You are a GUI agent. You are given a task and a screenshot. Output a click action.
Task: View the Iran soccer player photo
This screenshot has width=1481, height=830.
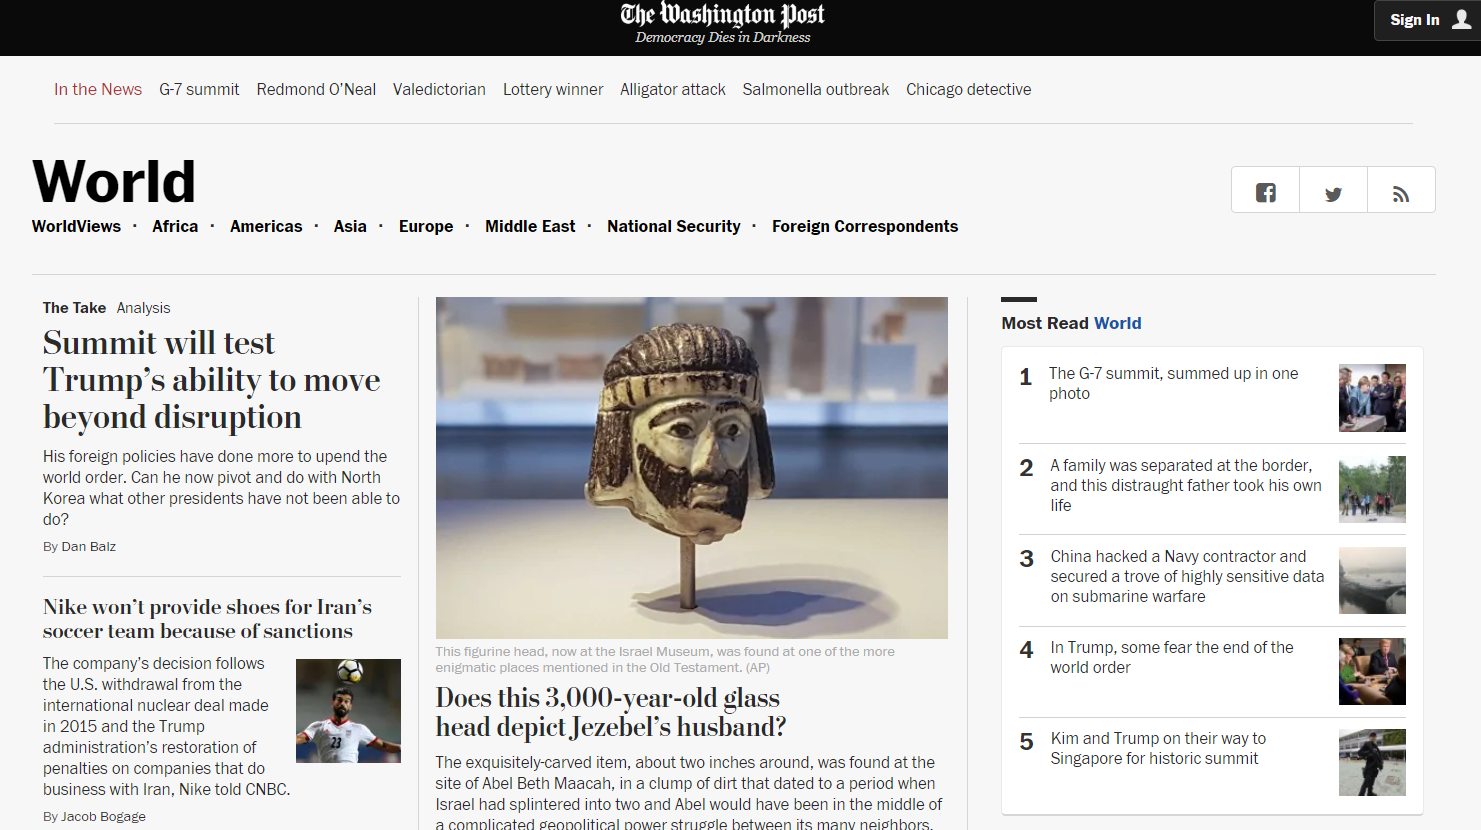point(348,711)
